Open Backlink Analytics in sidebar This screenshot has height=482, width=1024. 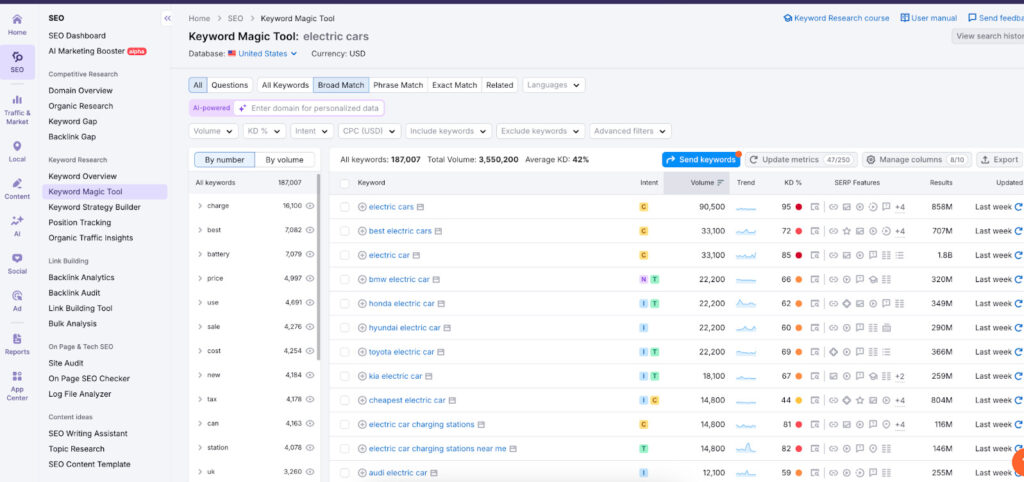click(81, 278)
